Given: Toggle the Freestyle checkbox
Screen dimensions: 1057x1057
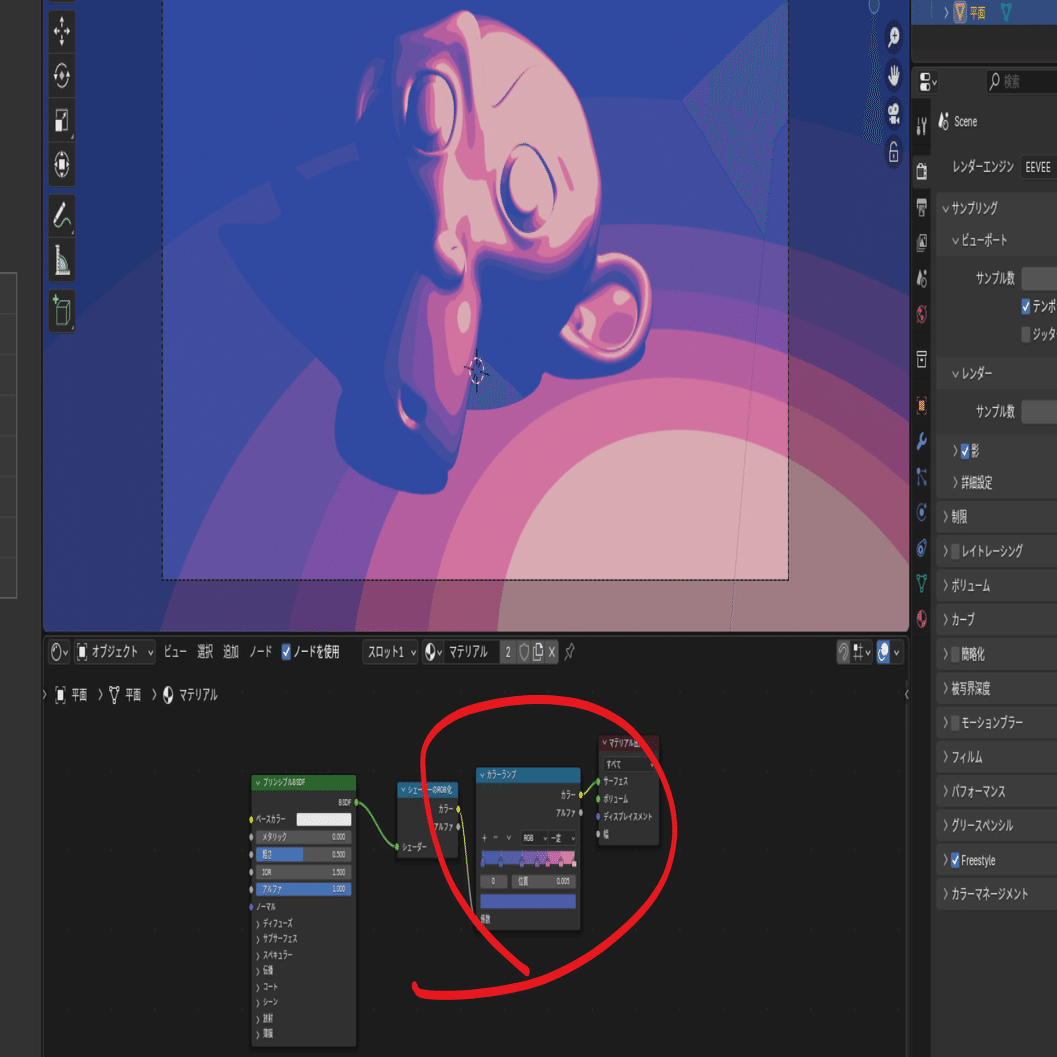Looking at the screenshot, I should tap(955, 860).
